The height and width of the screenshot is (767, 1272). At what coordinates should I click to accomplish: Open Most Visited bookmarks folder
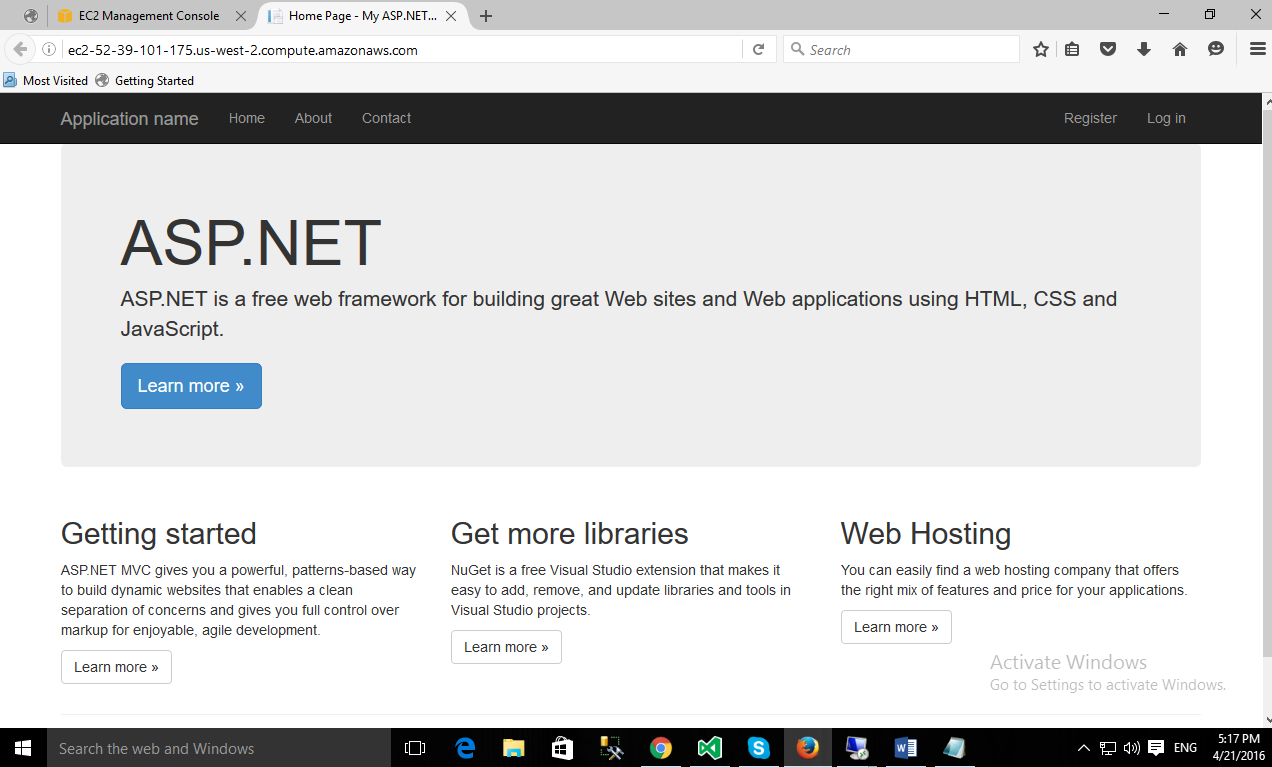coord(46,80)
